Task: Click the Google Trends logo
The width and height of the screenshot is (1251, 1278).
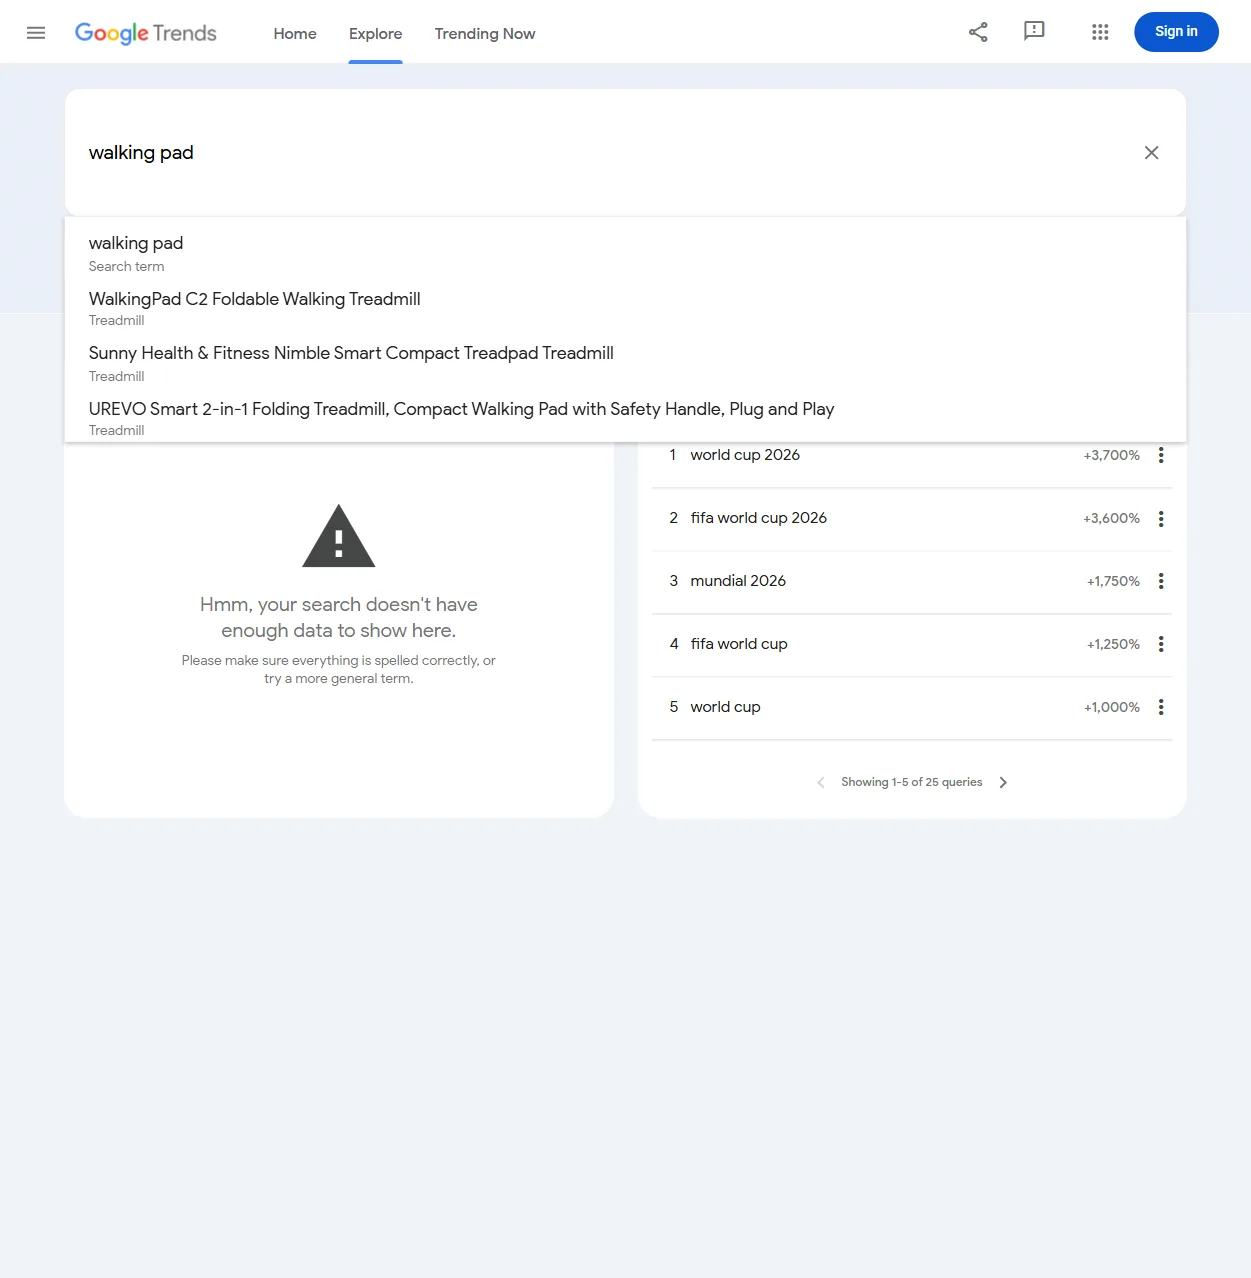Action: coord(146,33)
